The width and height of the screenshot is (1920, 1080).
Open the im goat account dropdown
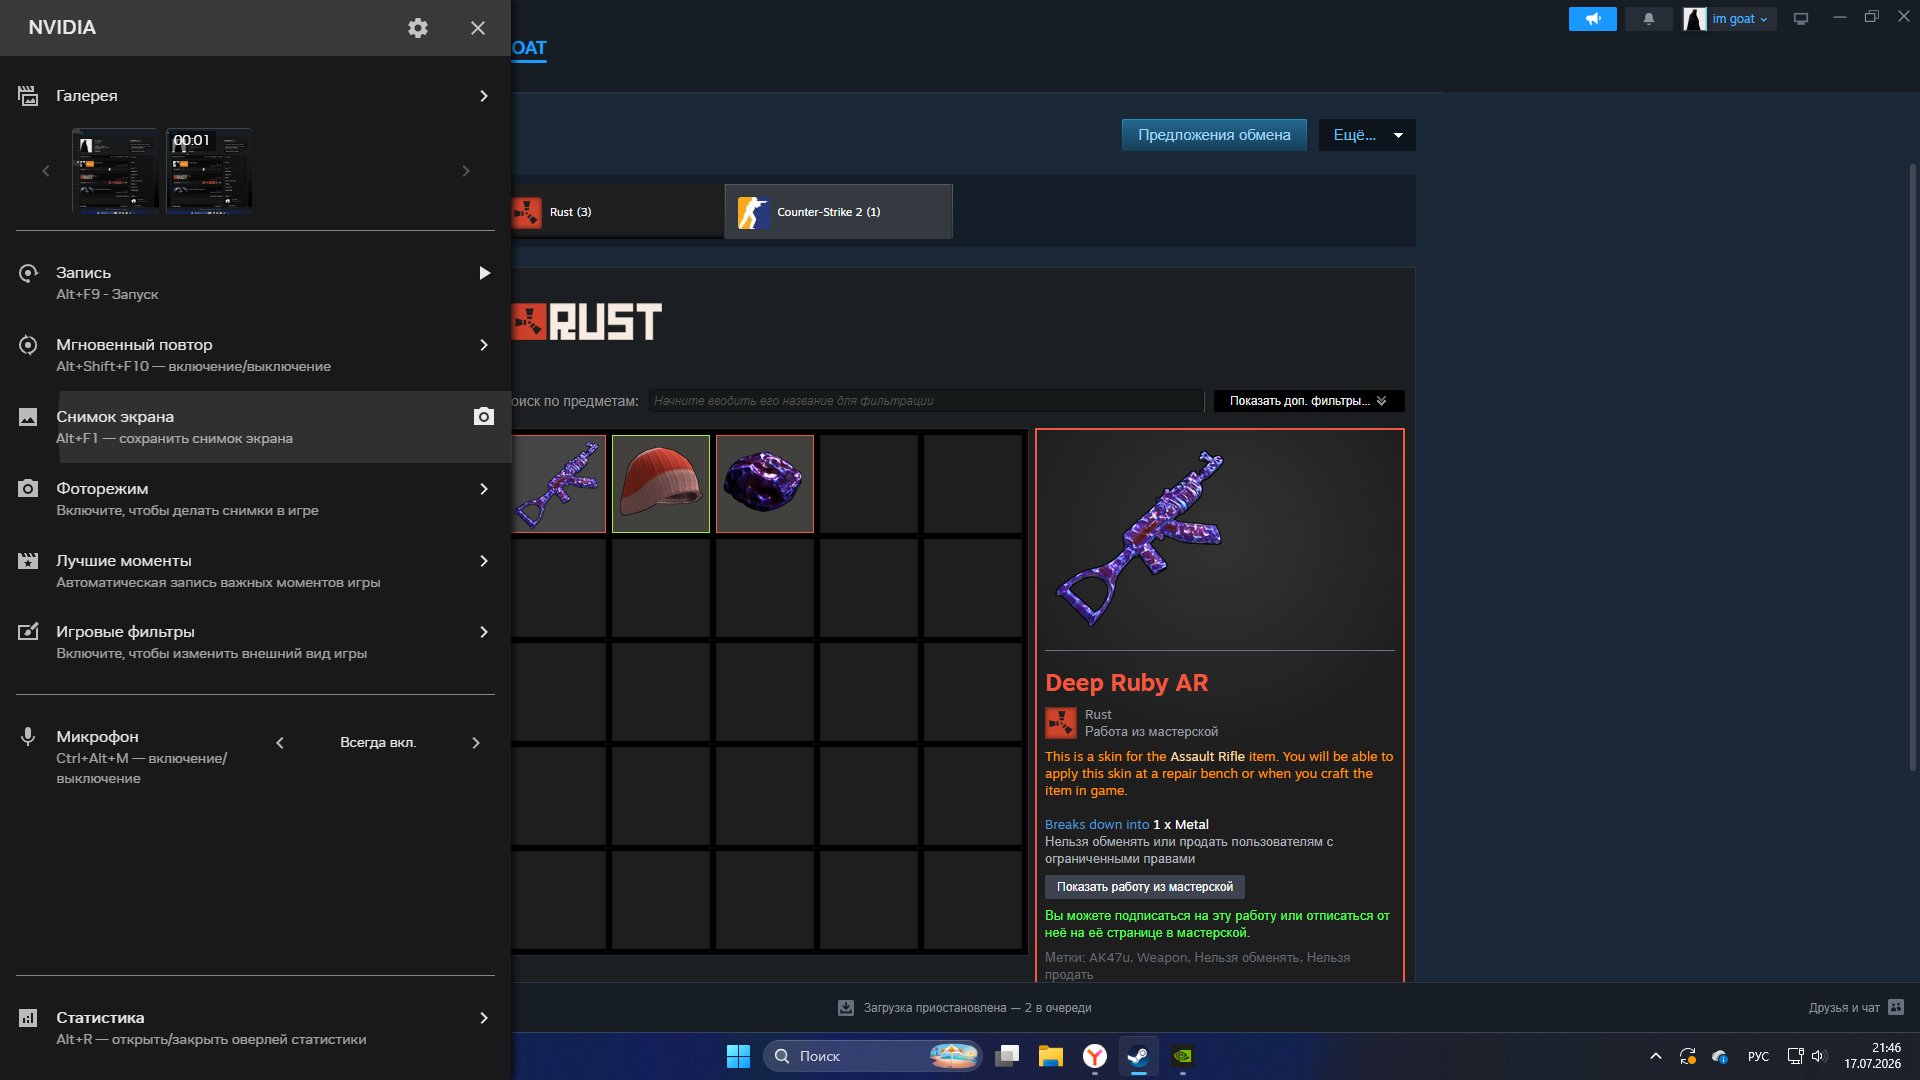(1730, 19)
